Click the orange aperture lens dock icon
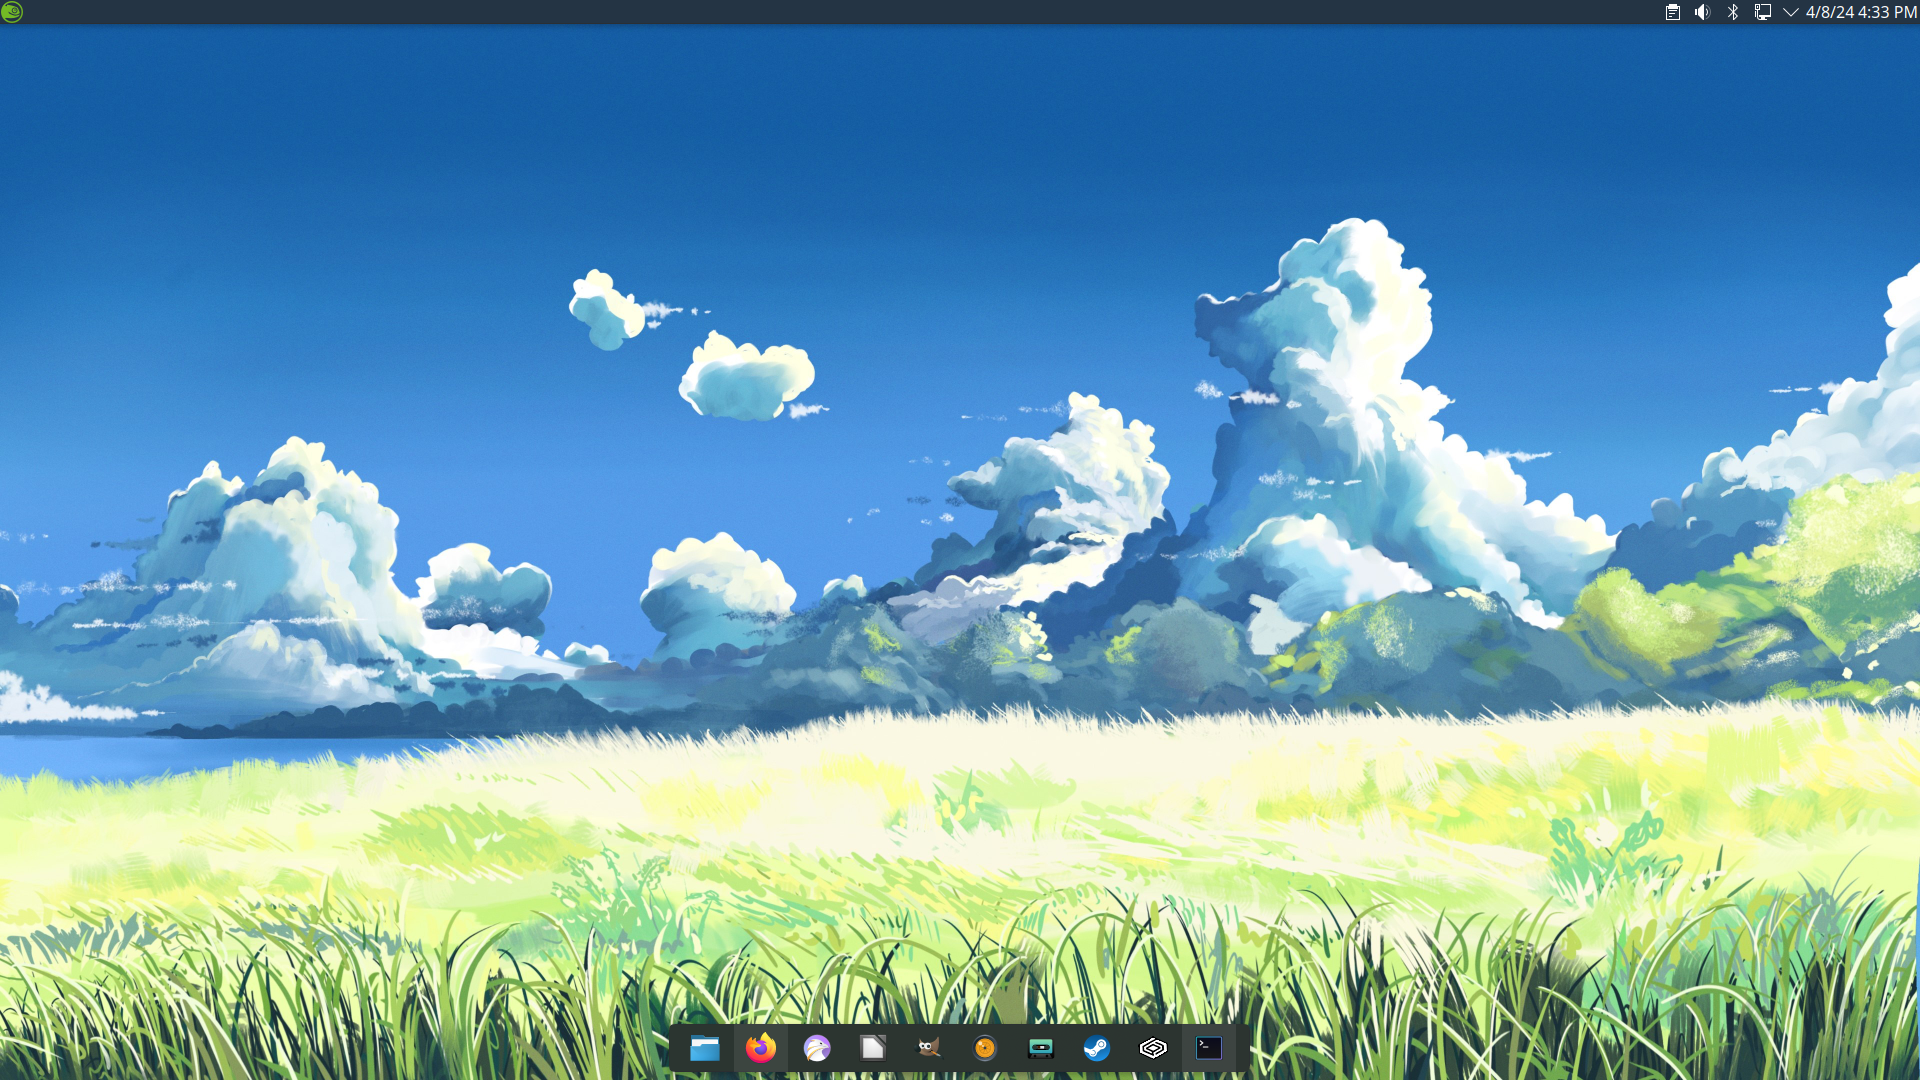This screenshot has height=1080, width=1920. [985, 1048]
